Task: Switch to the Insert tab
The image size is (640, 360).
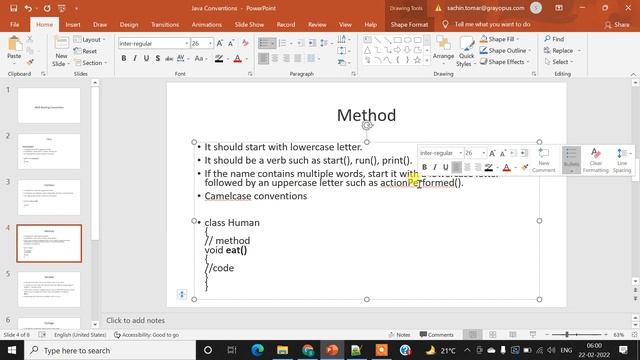Action: click(73, 24)
